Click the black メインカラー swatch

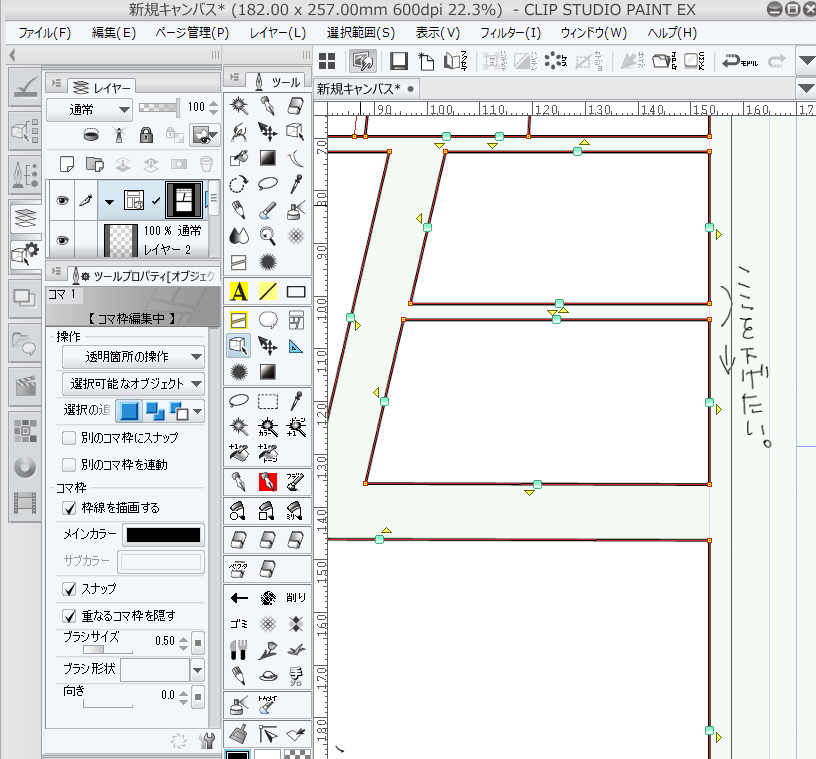pos(162,535)
